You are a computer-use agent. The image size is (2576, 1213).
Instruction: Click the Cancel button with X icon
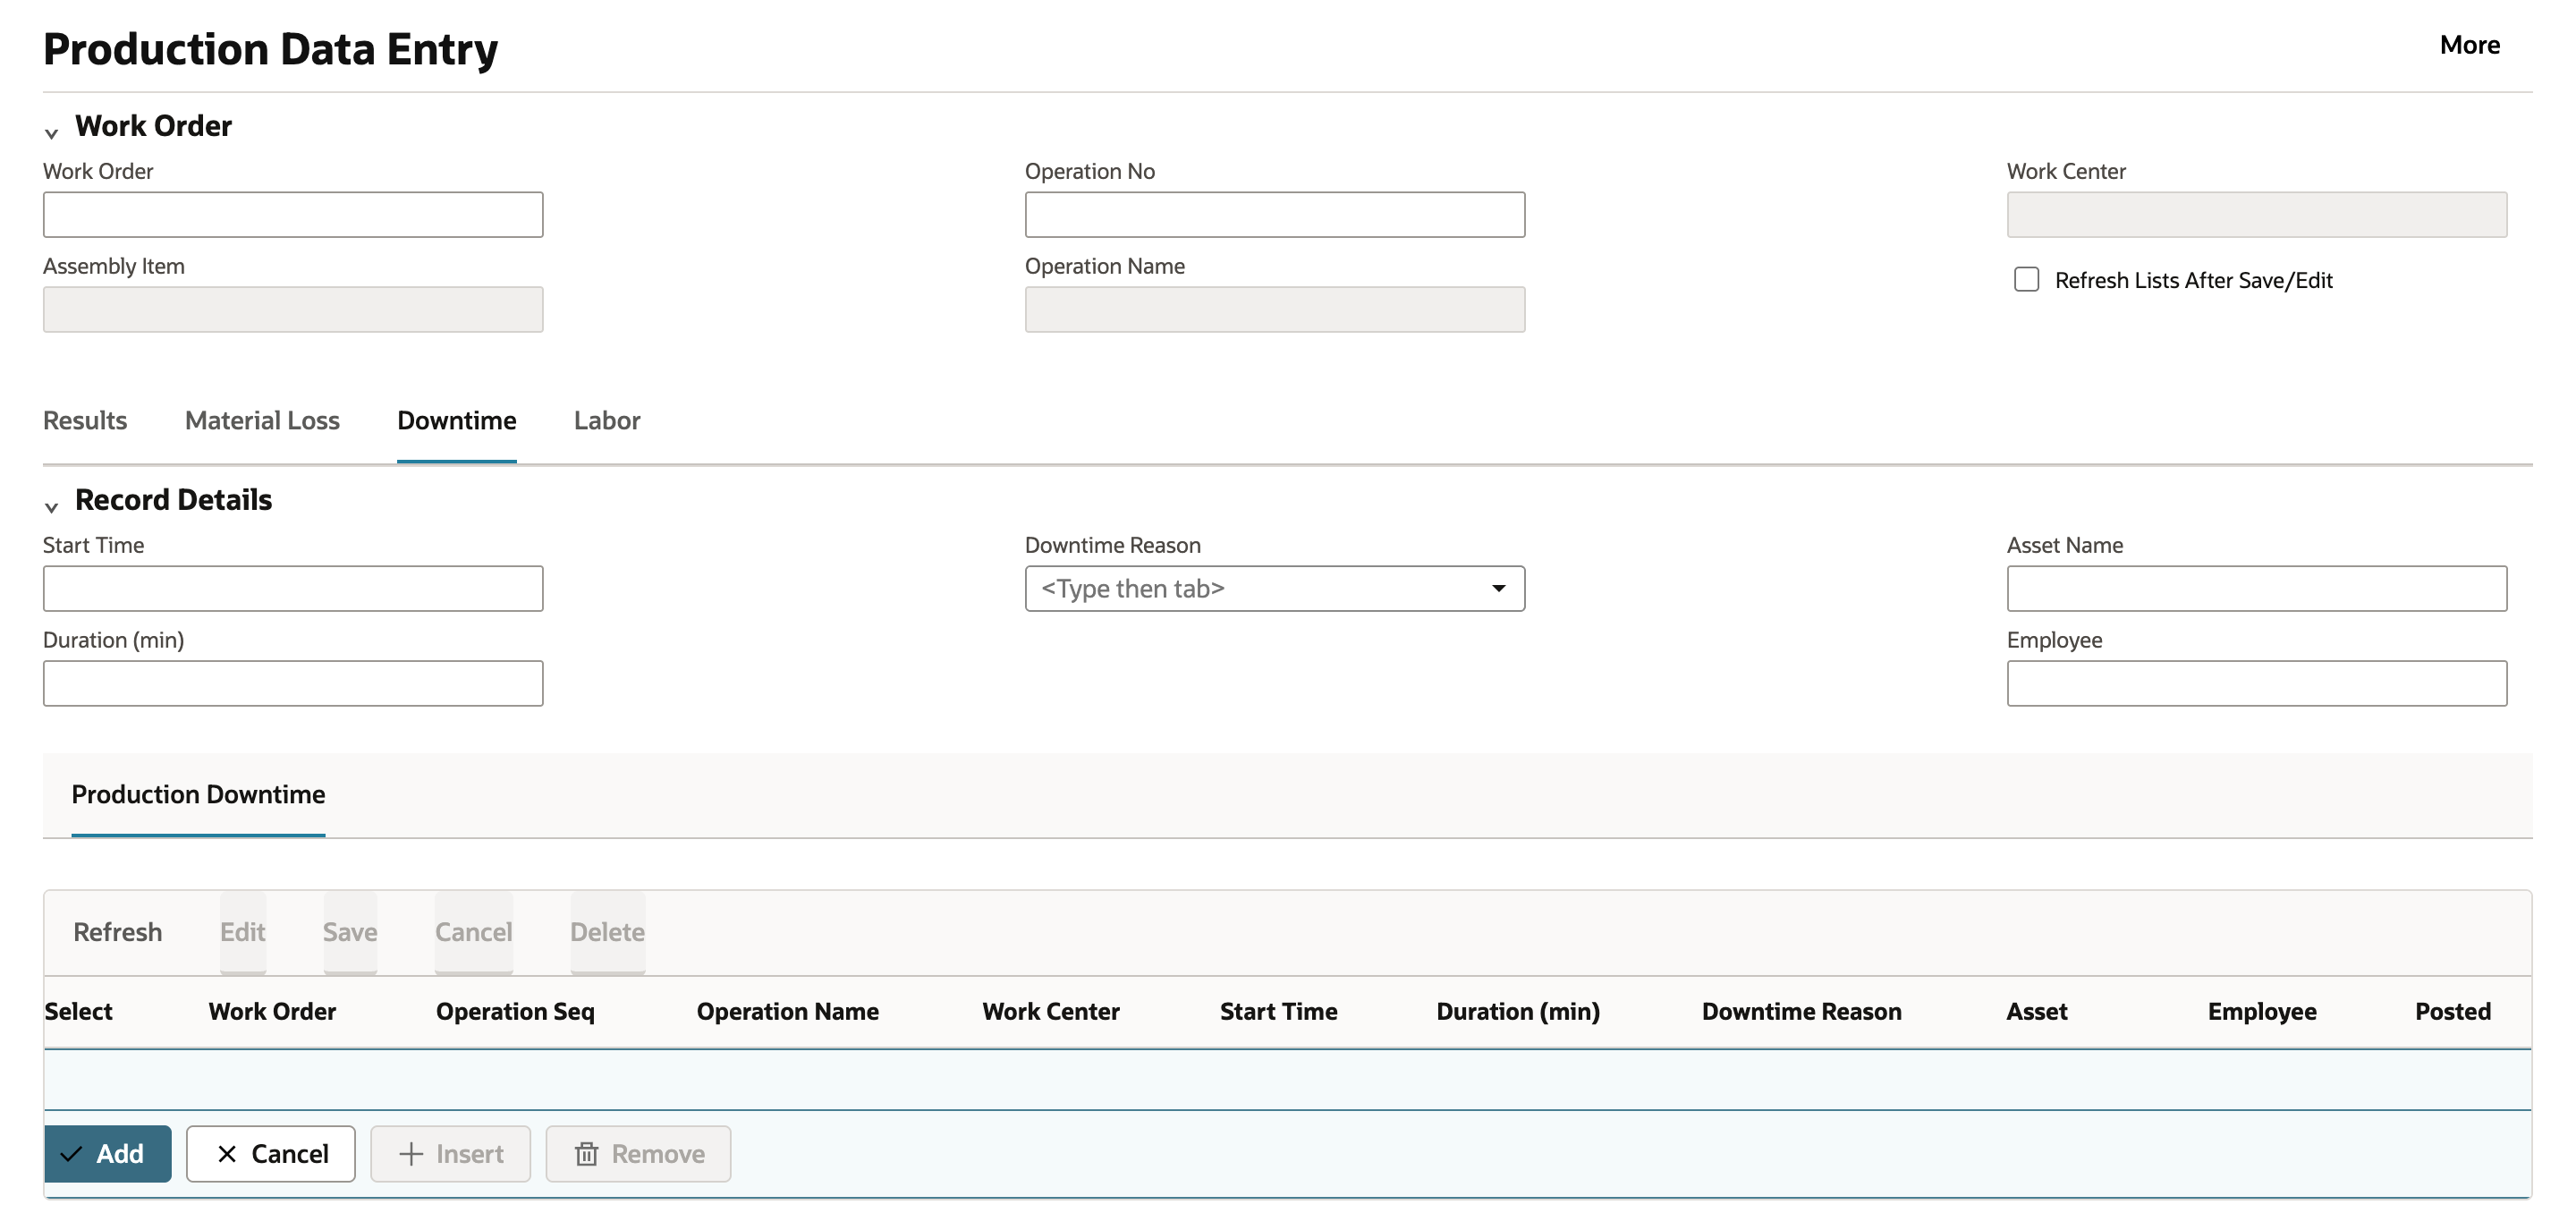click(x=271, y=1154)
